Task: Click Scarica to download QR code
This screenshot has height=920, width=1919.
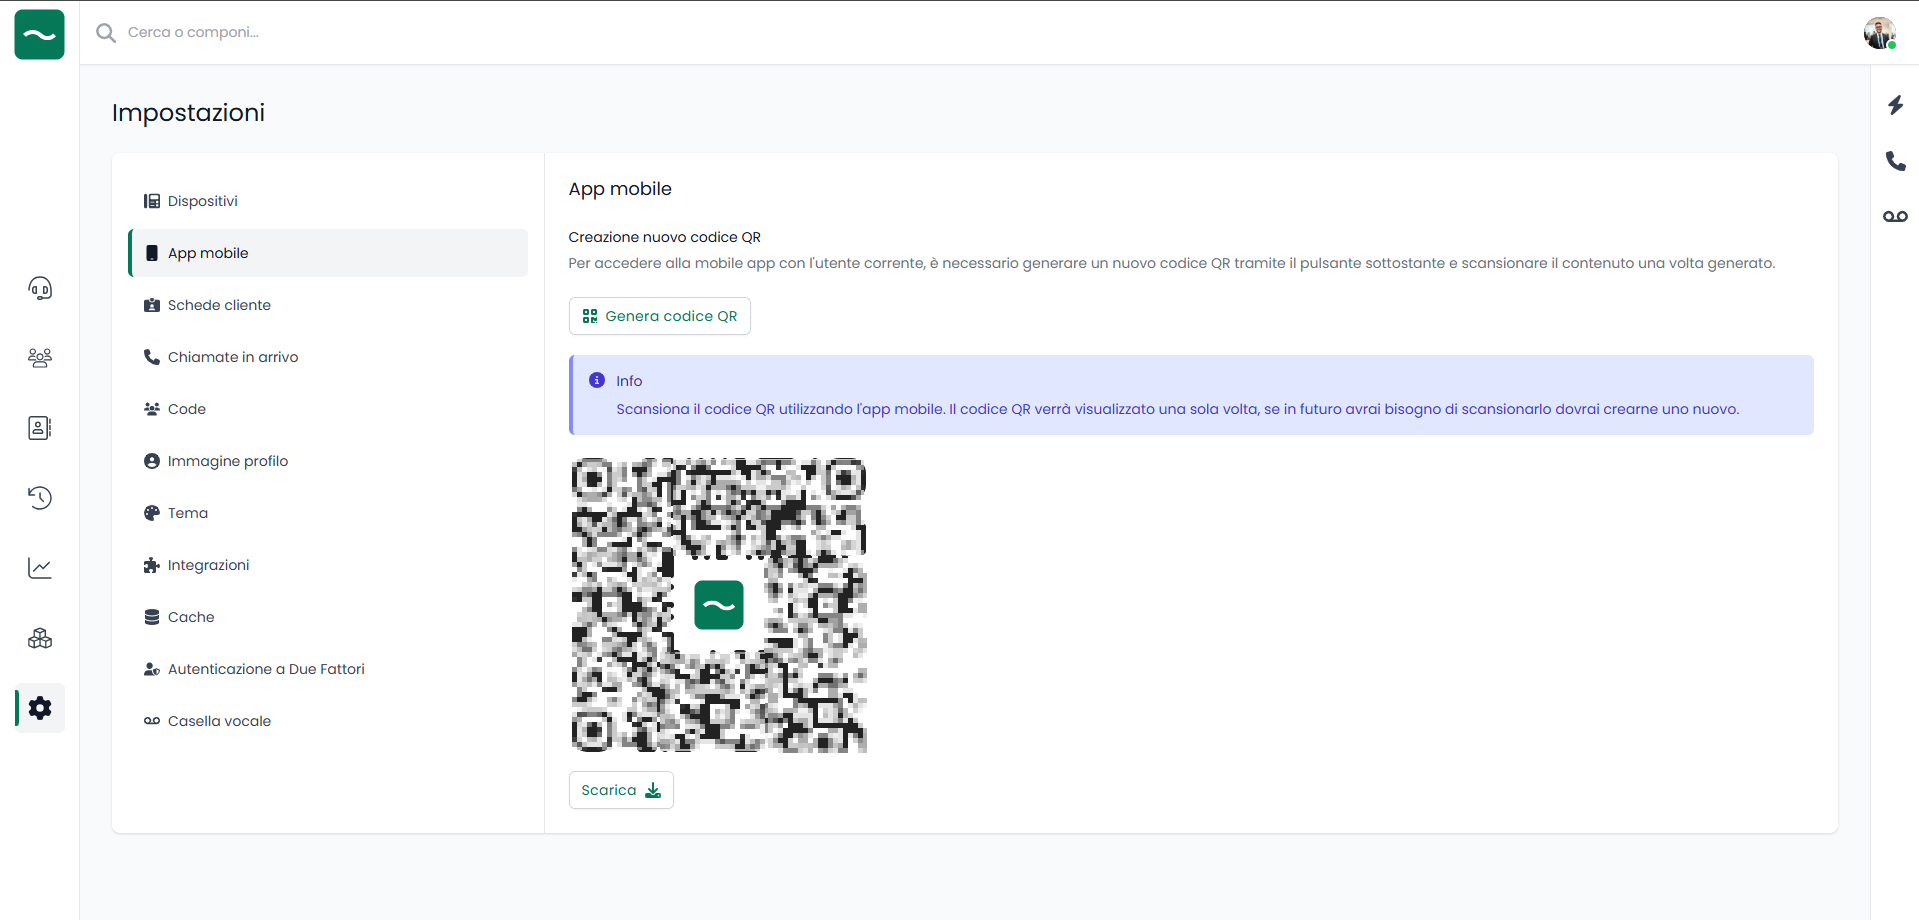Action: point(621,790)
